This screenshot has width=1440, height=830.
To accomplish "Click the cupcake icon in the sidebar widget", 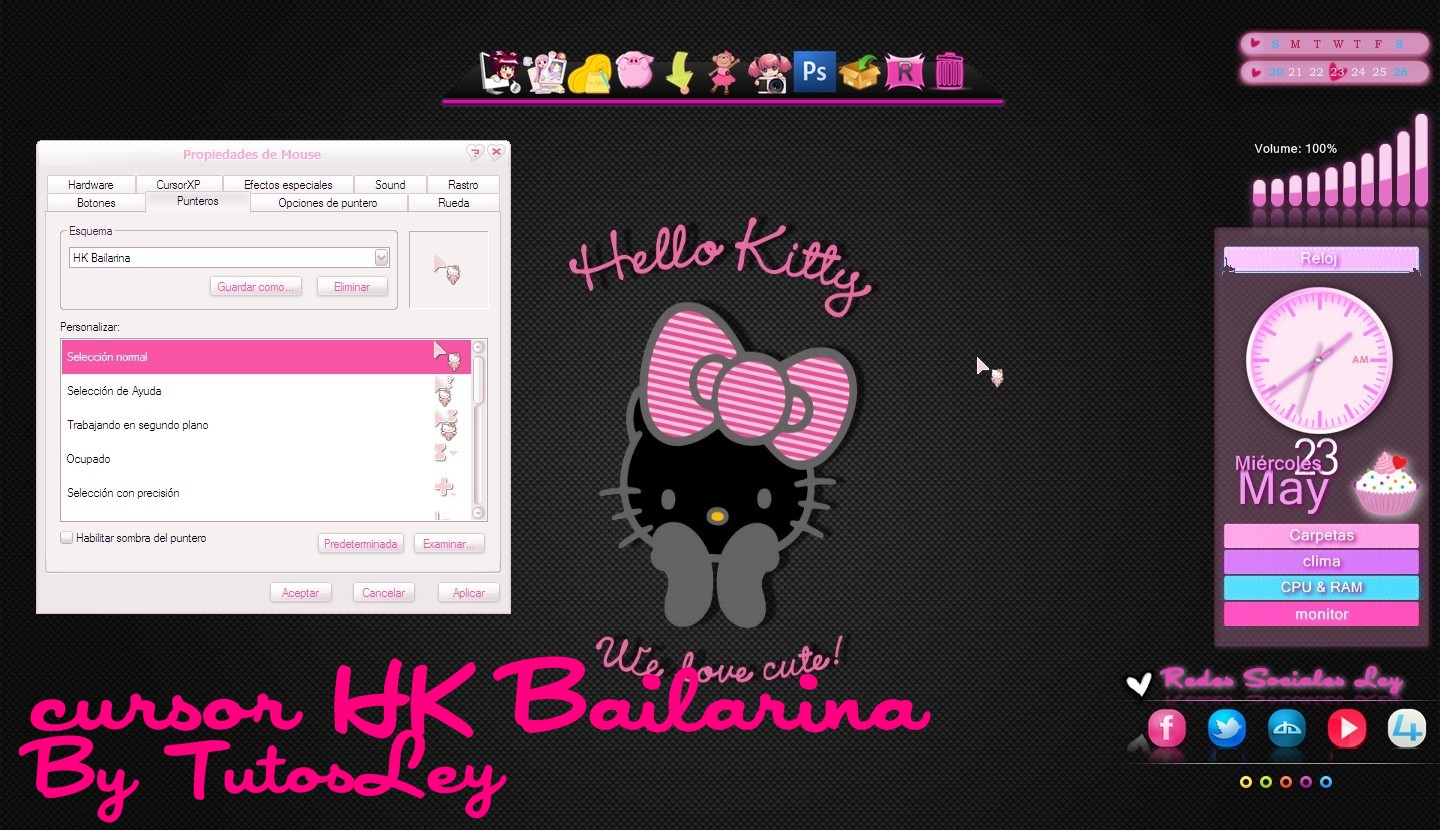I will (x=1386, y=483).
